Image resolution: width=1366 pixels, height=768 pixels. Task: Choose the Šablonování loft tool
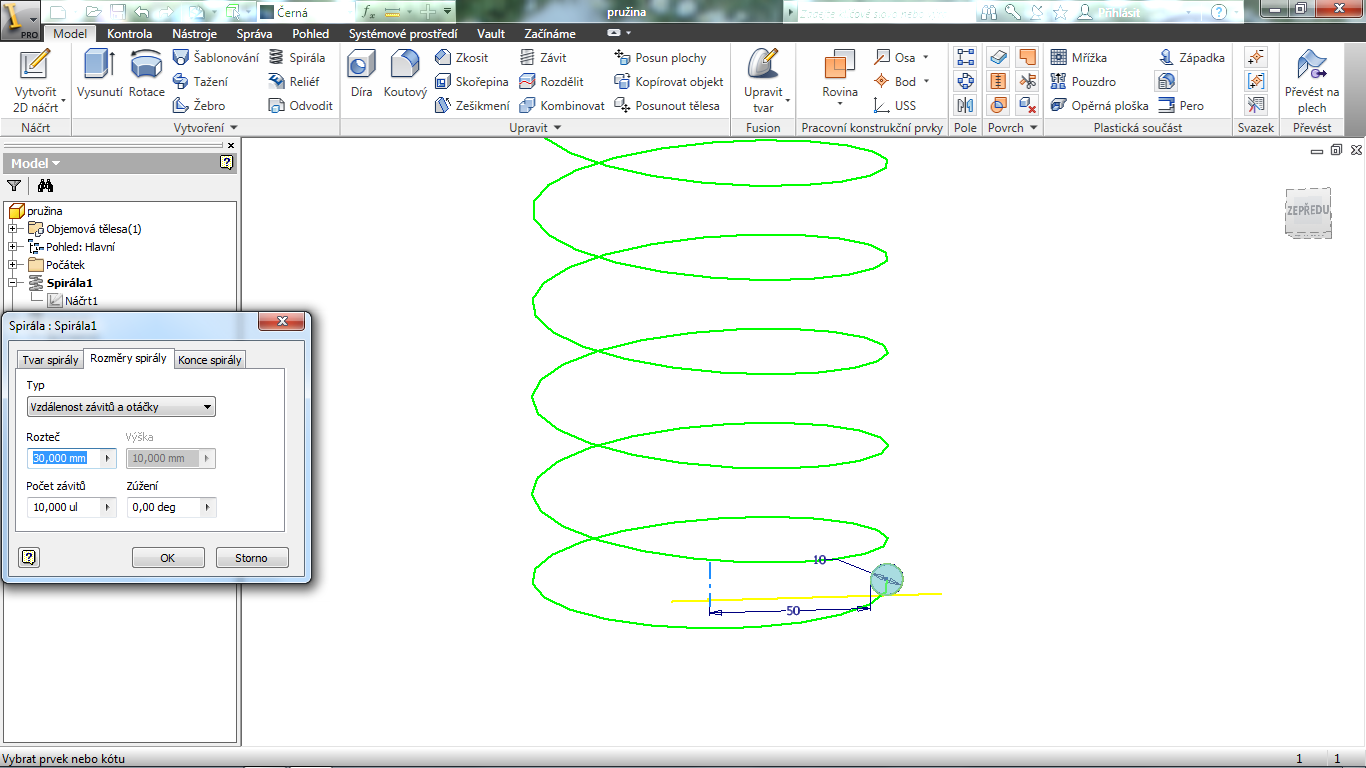(x=216, y=58)
